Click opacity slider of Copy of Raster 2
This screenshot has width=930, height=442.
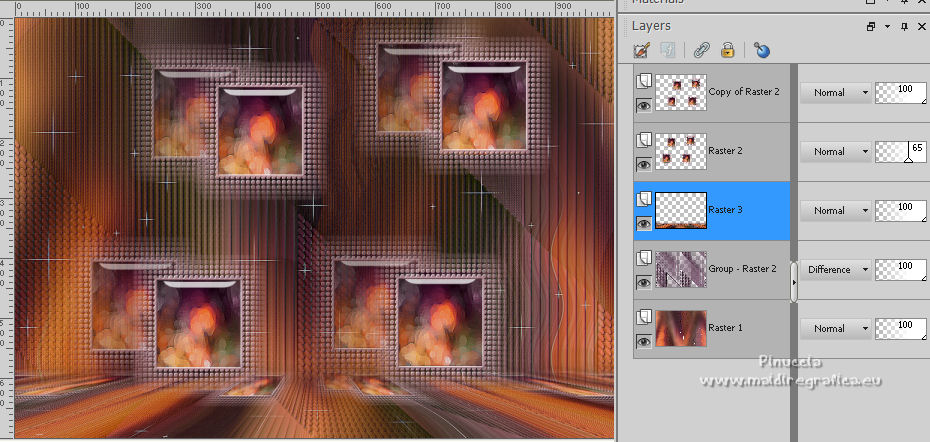click(x=901, y=93)
